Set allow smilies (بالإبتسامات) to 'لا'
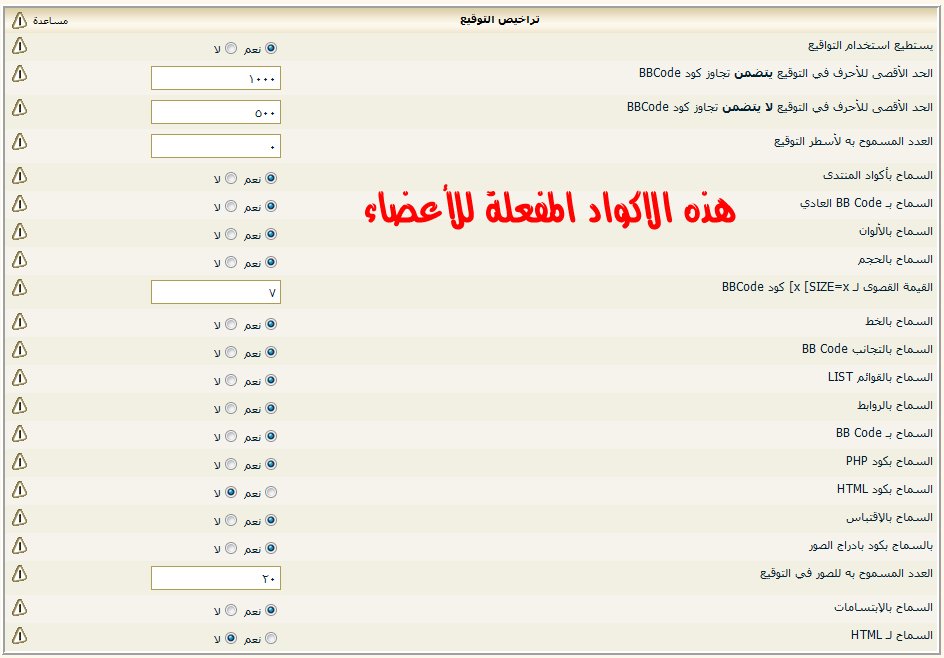 231,609
